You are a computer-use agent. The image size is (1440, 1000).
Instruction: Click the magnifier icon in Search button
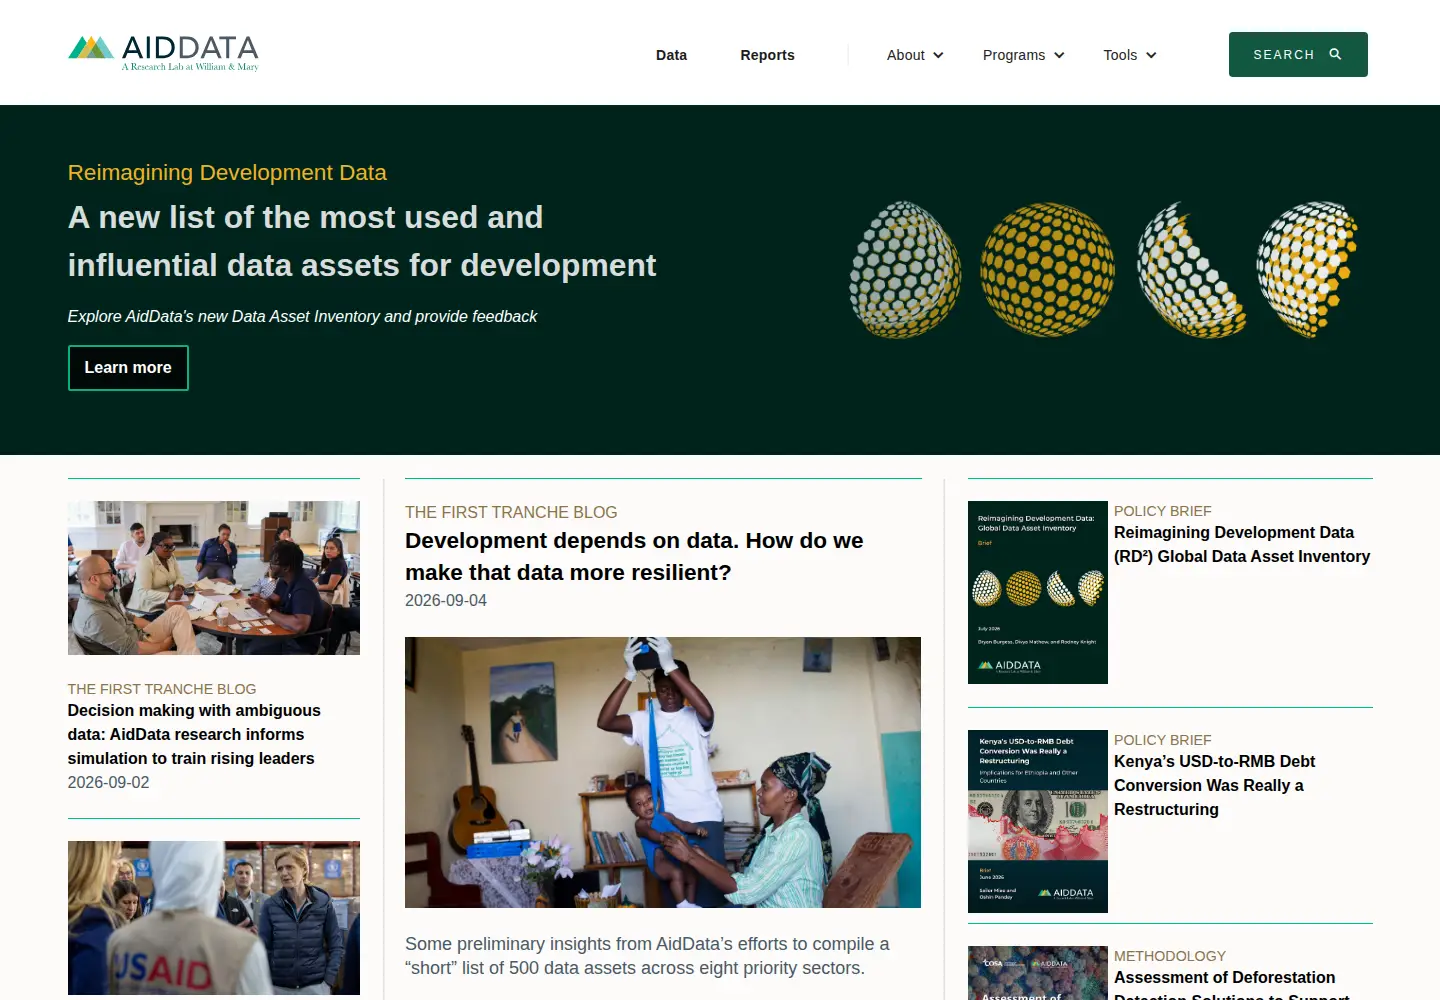pyautogui.click(x=1335, y=54)
